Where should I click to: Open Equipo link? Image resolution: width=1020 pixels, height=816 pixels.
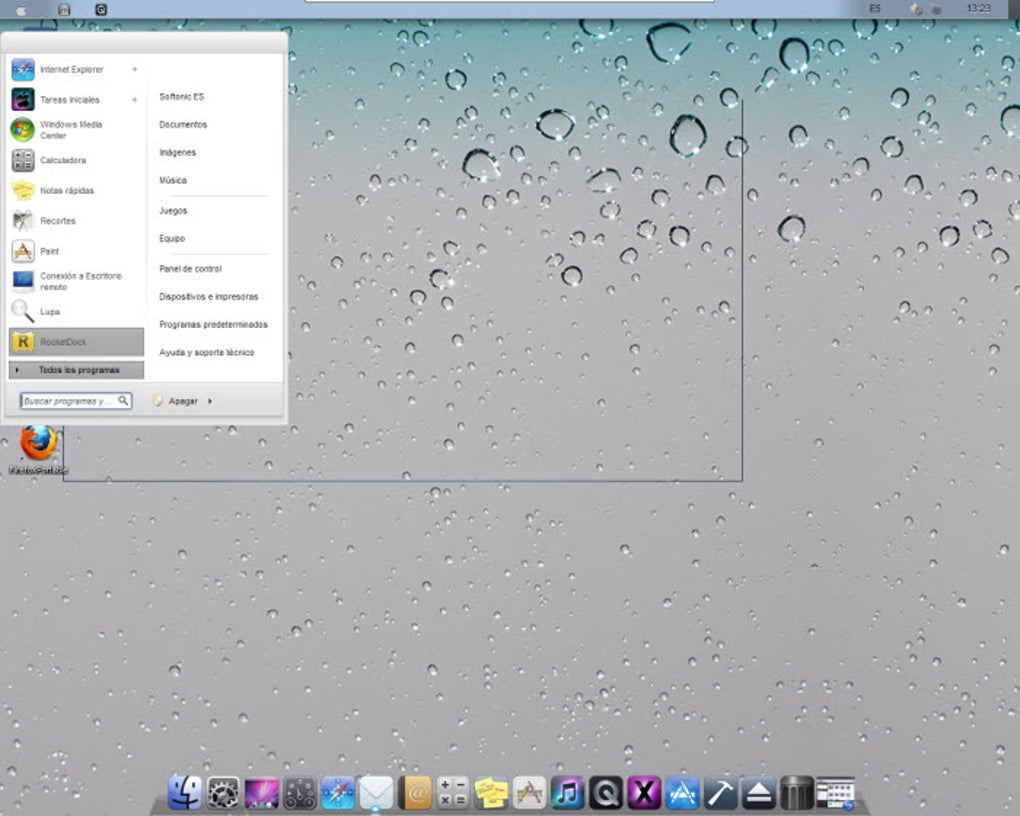[x=172, y=239]
